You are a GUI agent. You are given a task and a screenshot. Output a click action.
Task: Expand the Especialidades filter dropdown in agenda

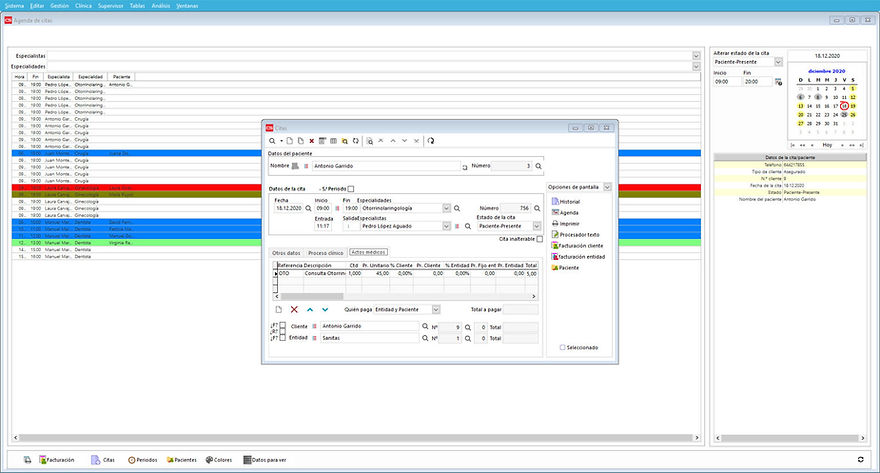[696, 66]
